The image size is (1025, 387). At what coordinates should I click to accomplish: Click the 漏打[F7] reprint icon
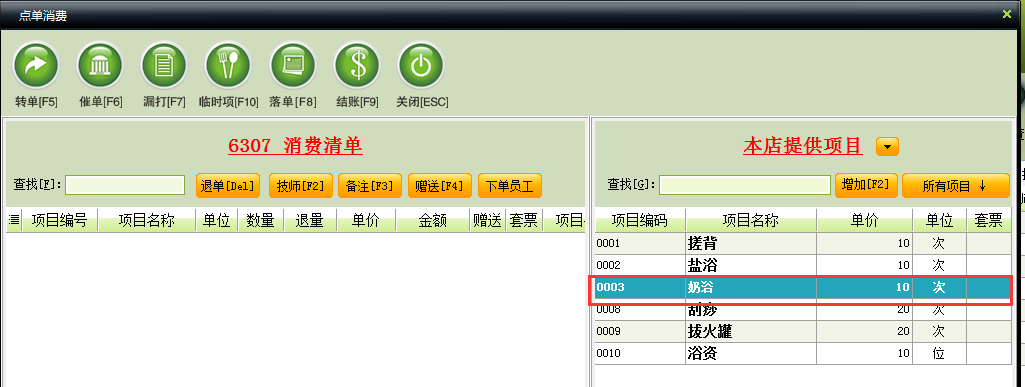[x=164, y=65]
